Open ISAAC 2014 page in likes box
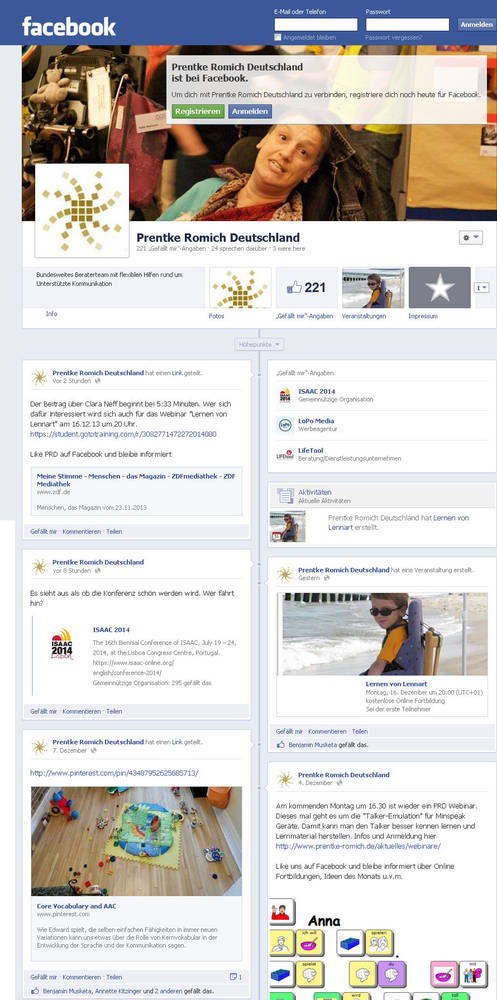 pos(316,392)
